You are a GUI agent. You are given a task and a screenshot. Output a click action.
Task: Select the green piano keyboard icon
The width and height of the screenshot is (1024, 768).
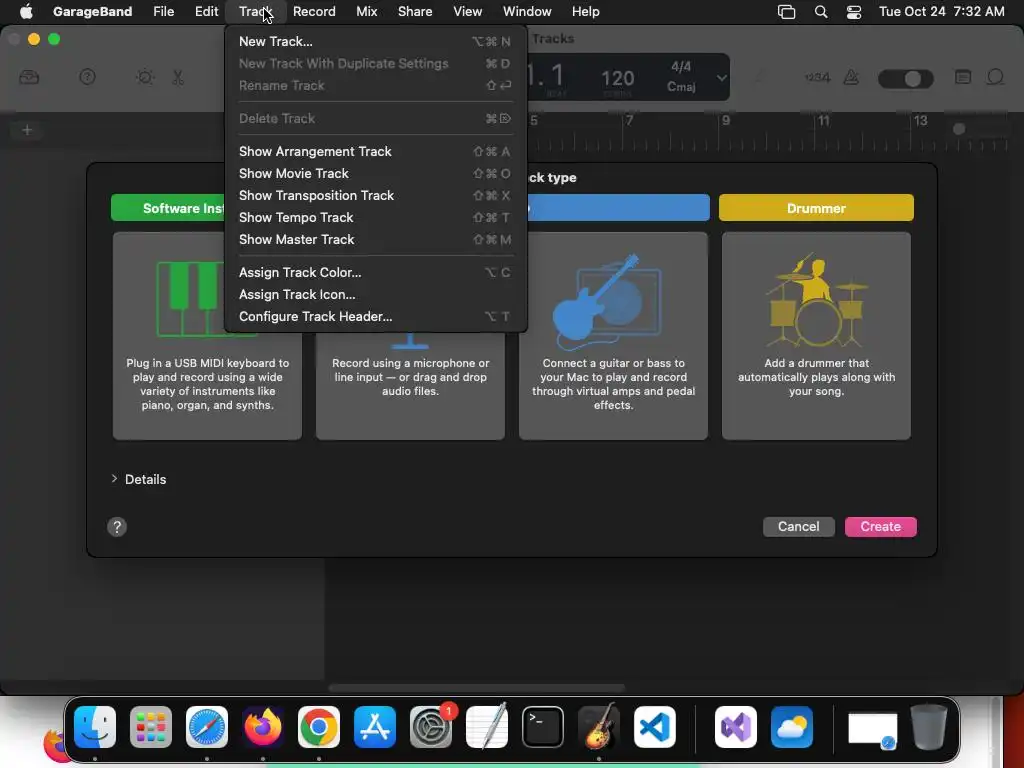(x=189, y=298)
